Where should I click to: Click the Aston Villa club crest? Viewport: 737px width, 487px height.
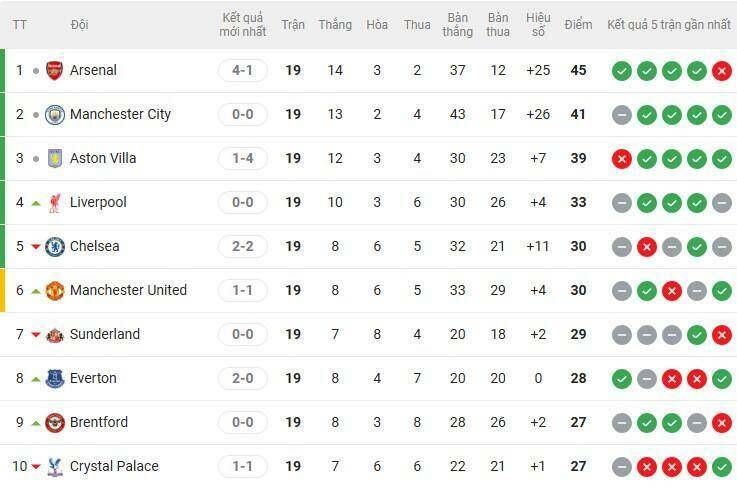pyautogui.click(x=55, y=158)
